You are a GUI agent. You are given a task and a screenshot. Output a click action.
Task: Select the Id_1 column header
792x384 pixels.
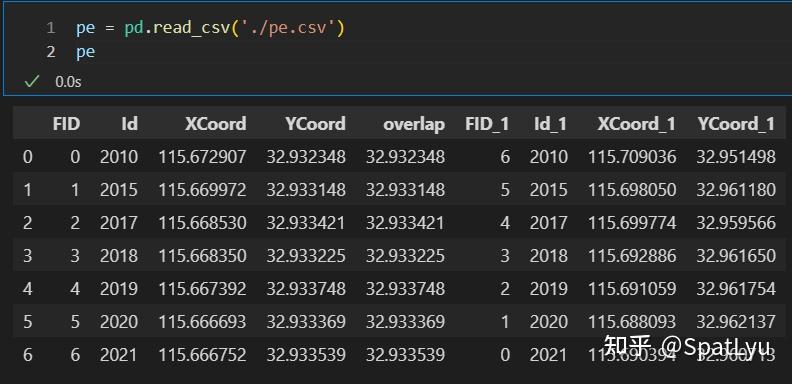551,124
